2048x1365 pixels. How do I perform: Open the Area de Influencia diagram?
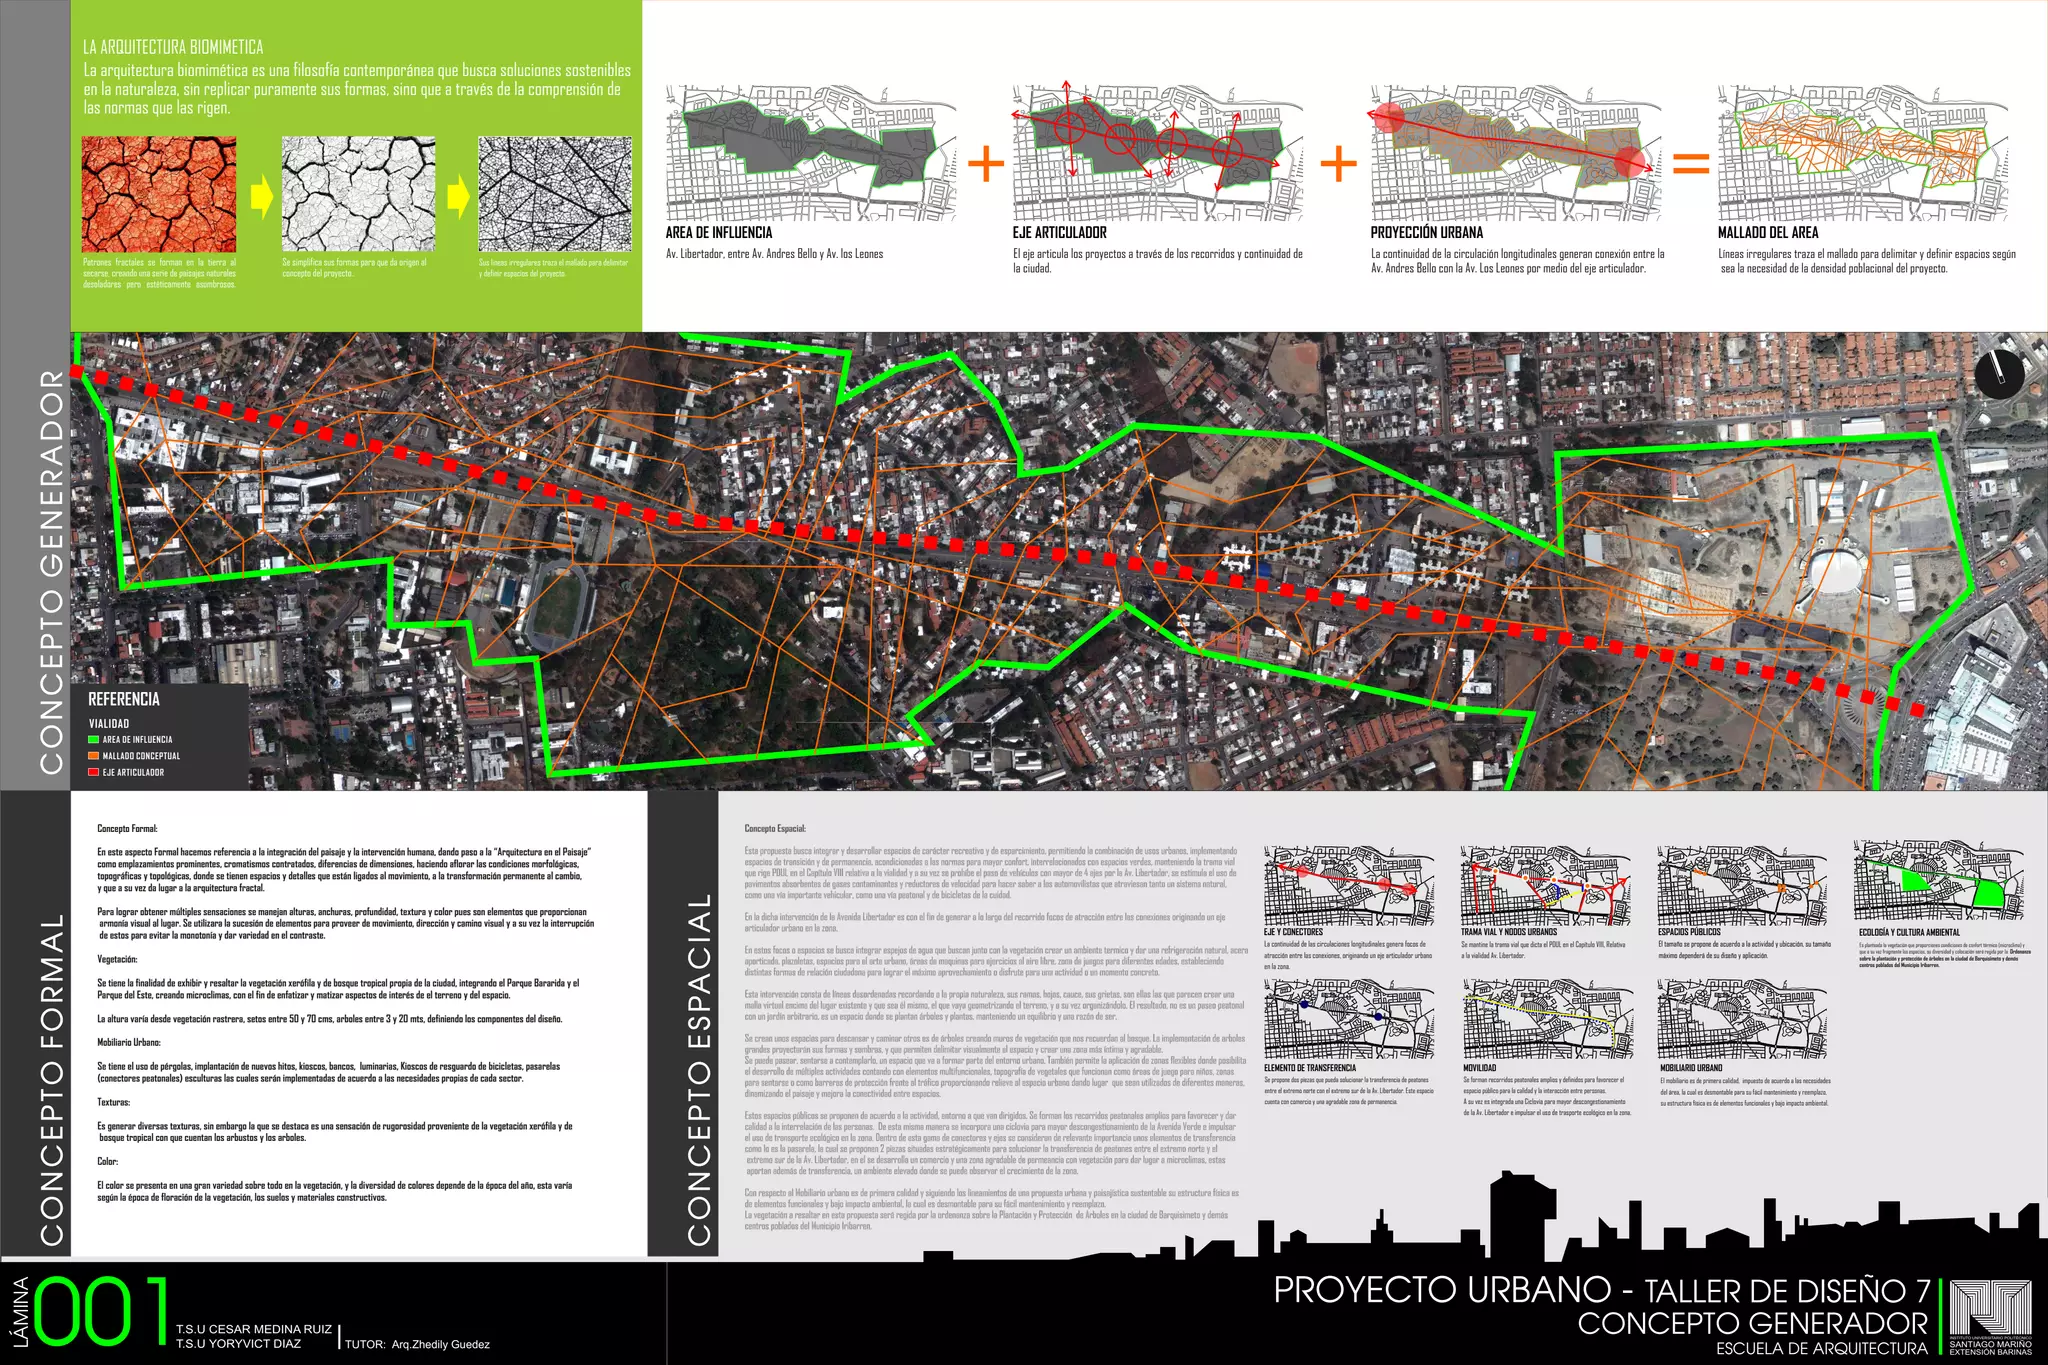click(810, 153)
